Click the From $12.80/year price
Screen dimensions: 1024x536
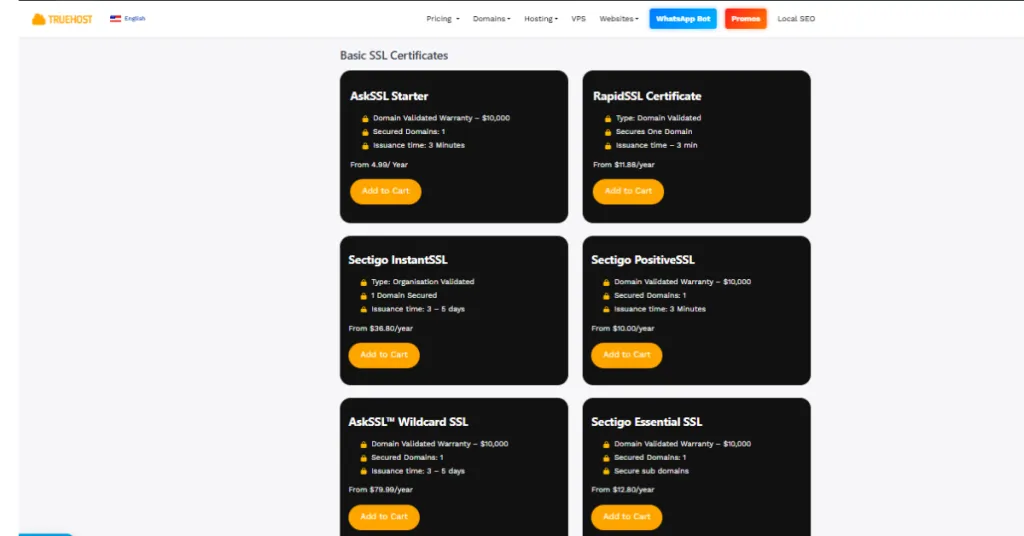coord(622,490)
